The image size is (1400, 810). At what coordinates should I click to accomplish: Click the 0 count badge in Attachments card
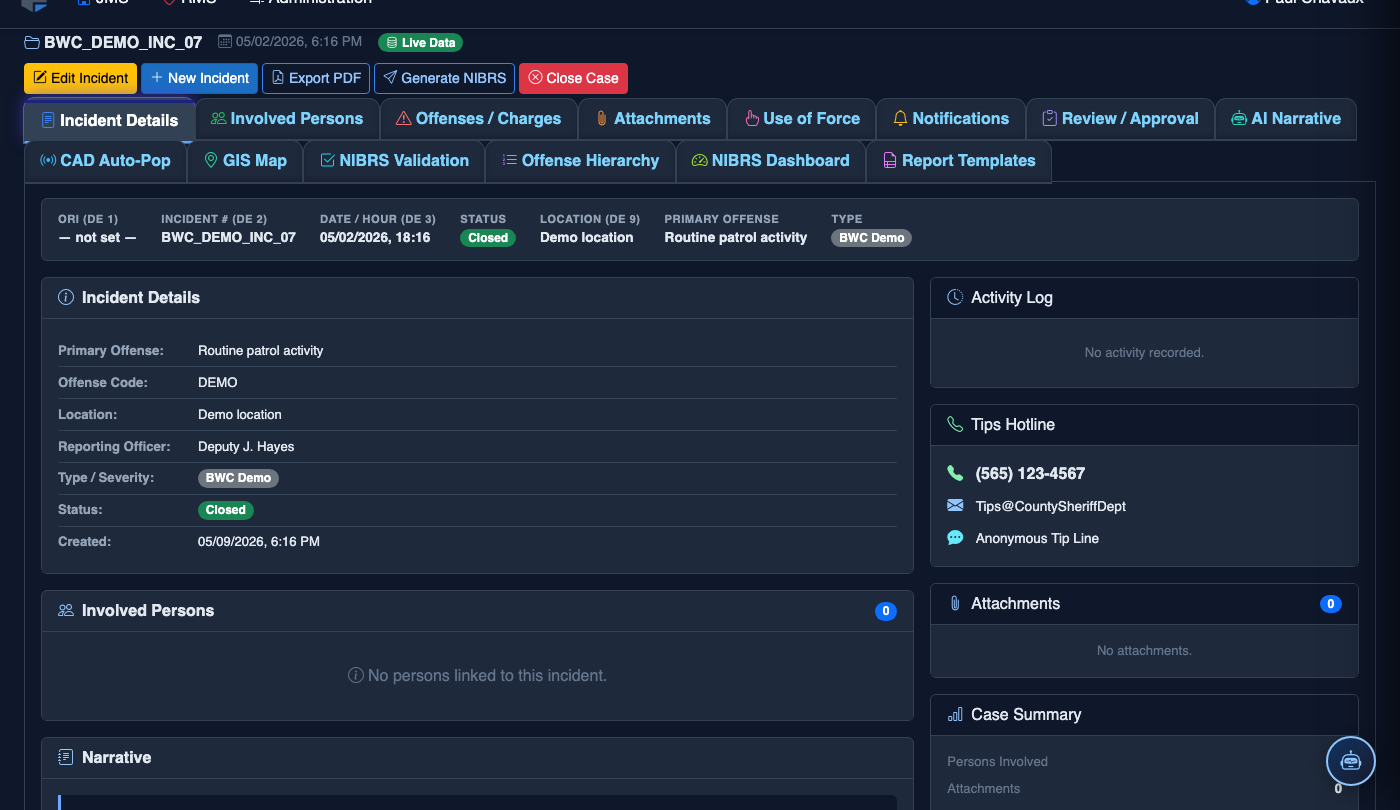pos(1330,604)
